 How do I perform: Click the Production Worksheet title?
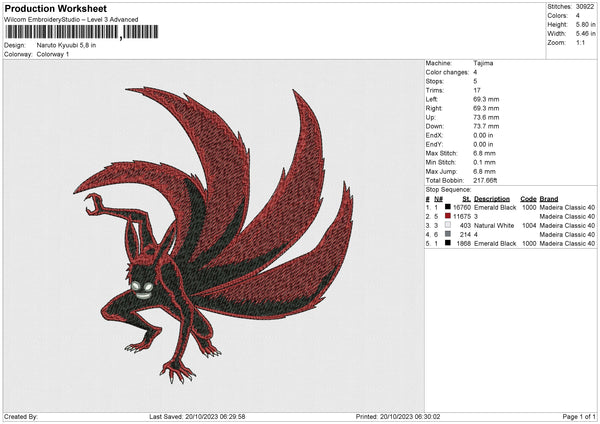pyautogui.click(x=55, y=8)
